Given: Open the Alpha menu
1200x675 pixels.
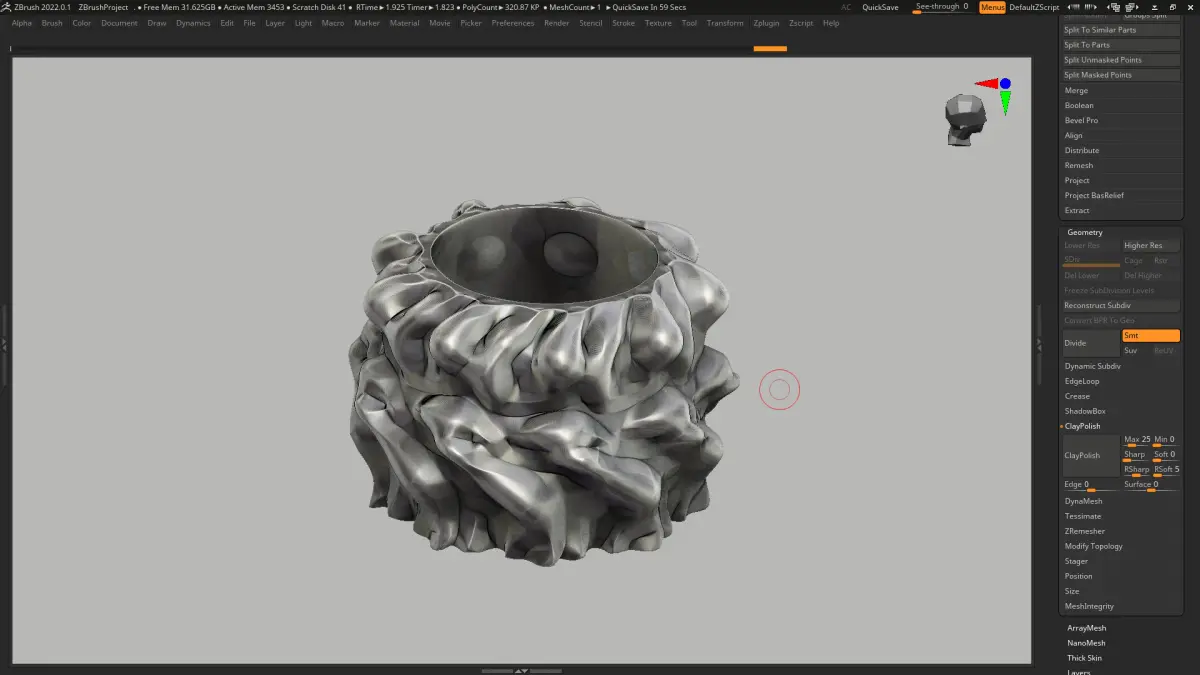Looking at the screenshot, I should tap(22, 23).
